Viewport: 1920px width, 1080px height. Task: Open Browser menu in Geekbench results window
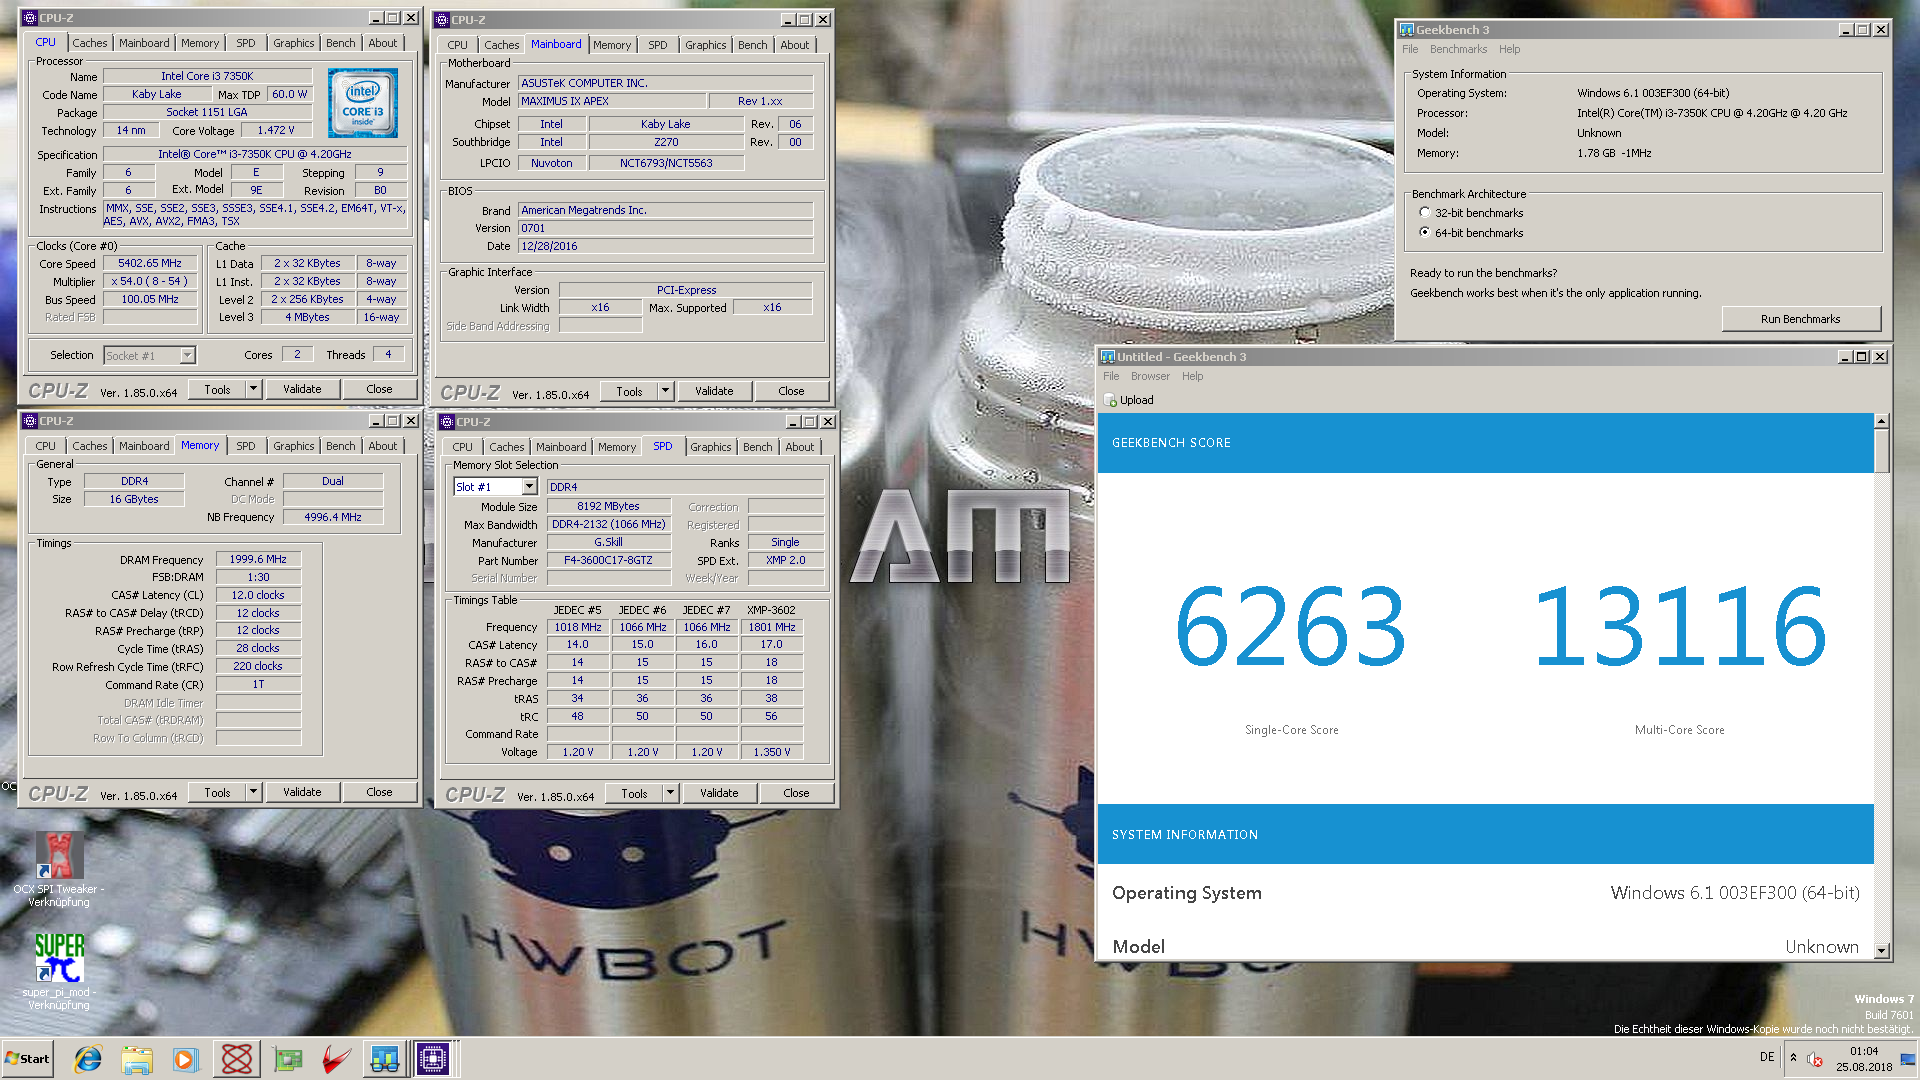1150,376
